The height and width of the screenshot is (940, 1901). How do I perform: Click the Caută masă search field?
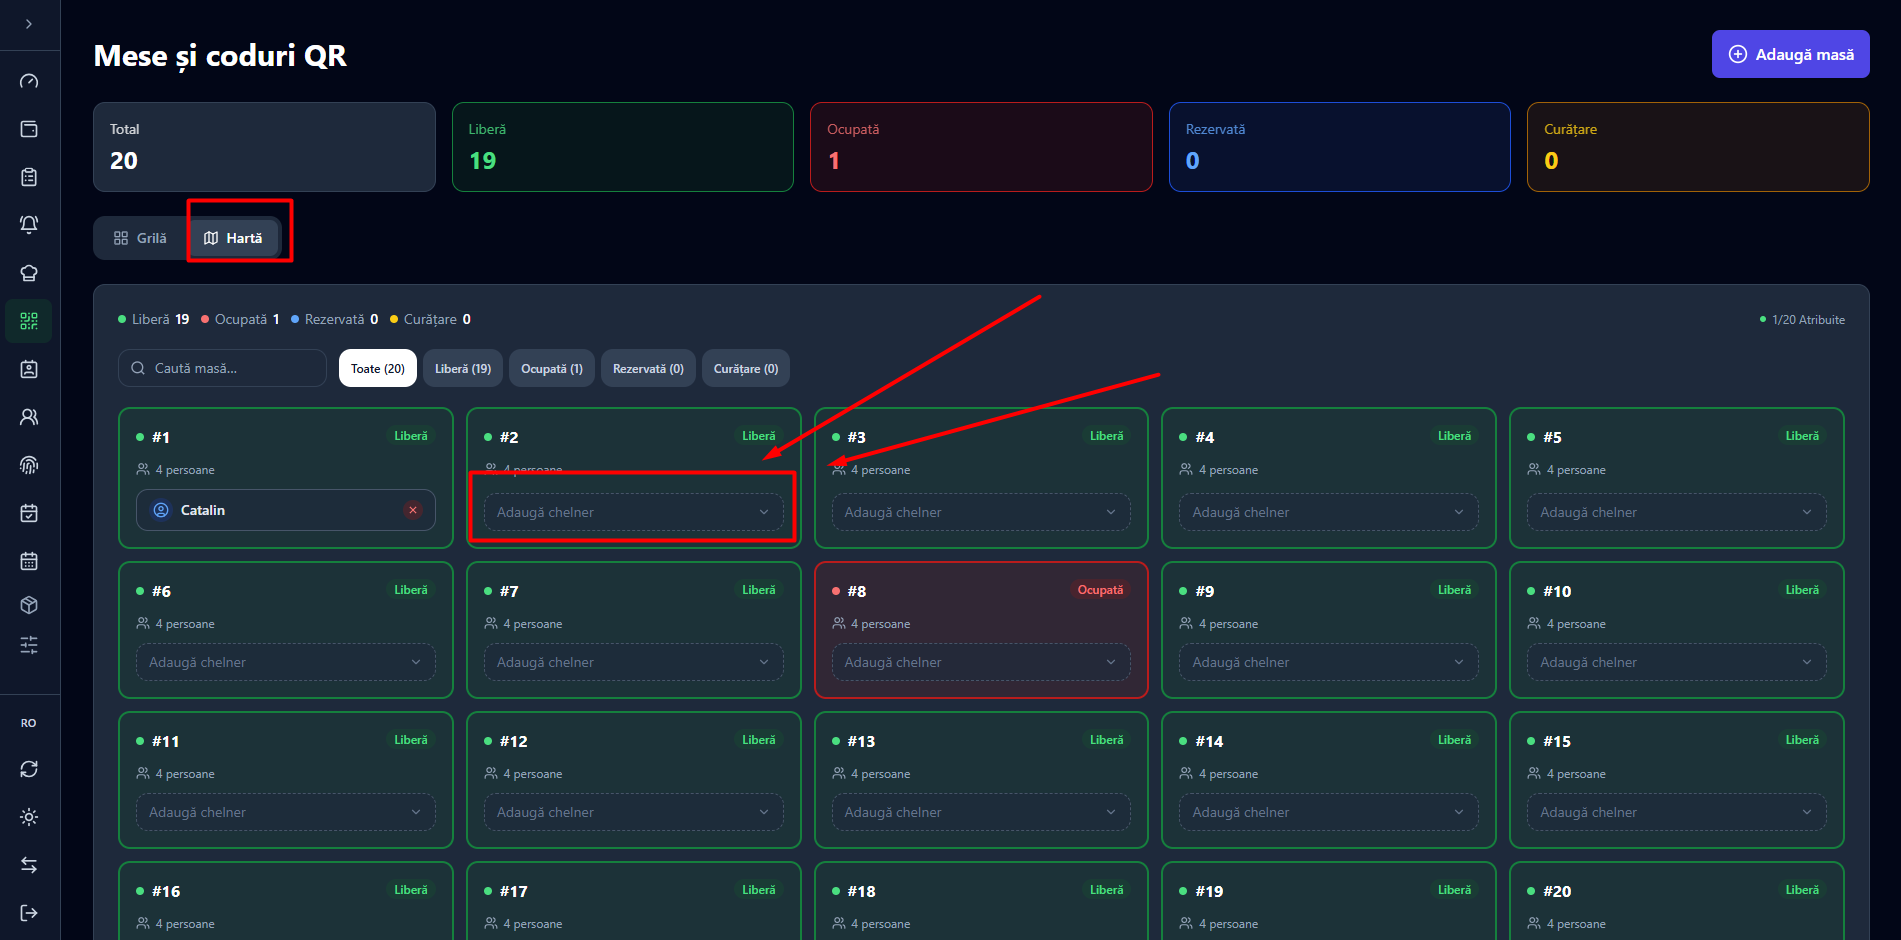(222, 368)
